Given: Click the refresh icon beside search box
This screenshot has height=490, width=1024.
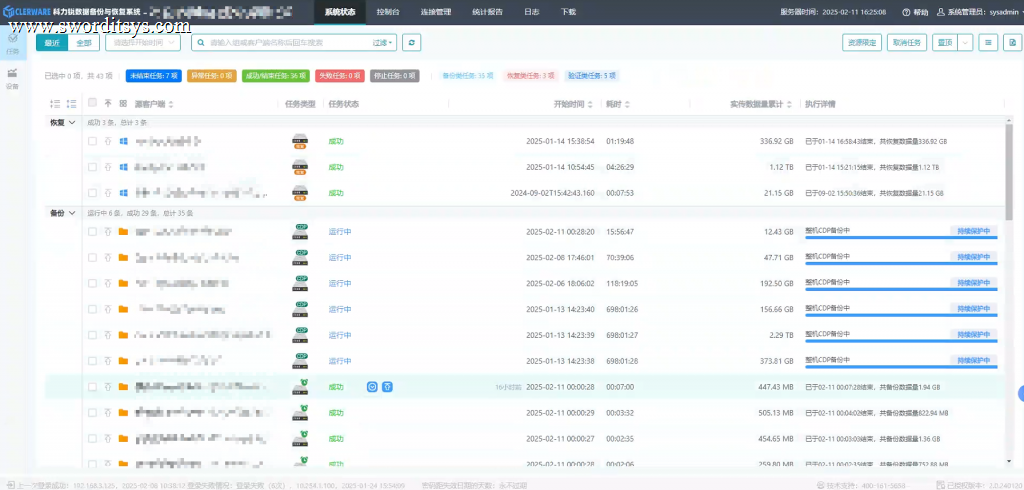Looking at the screenshot, I should [x=411, y=42].
